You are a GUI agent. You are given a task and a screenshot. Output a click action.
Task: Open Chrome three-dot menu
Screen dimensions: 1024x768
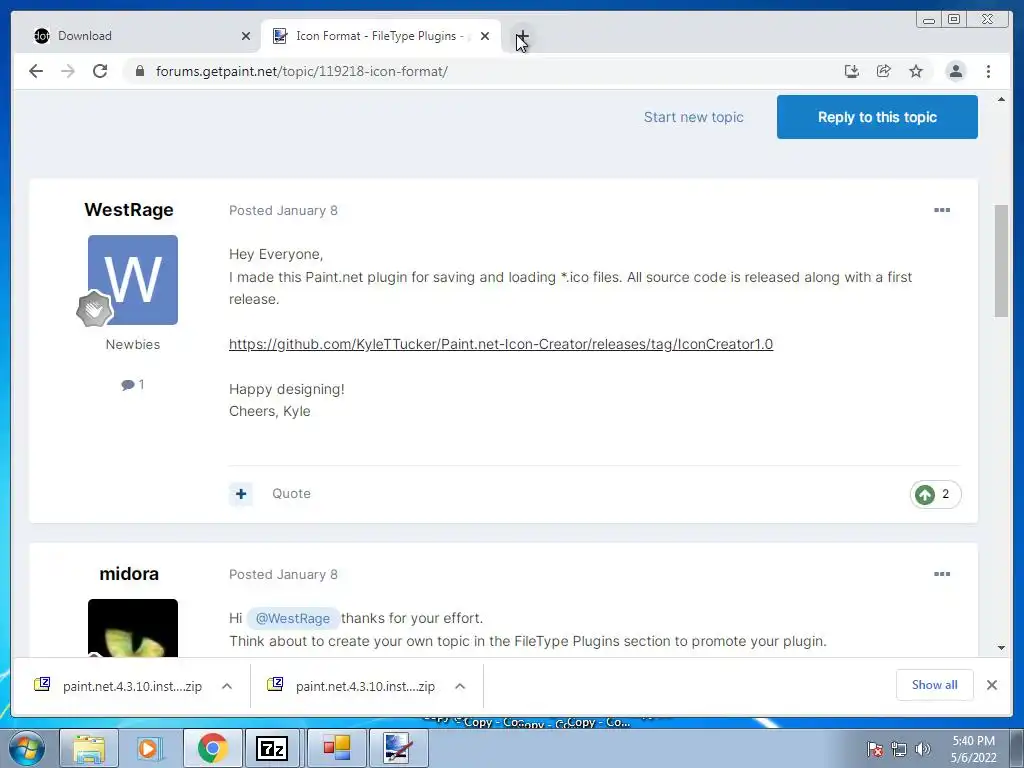(x=988, y=71)
